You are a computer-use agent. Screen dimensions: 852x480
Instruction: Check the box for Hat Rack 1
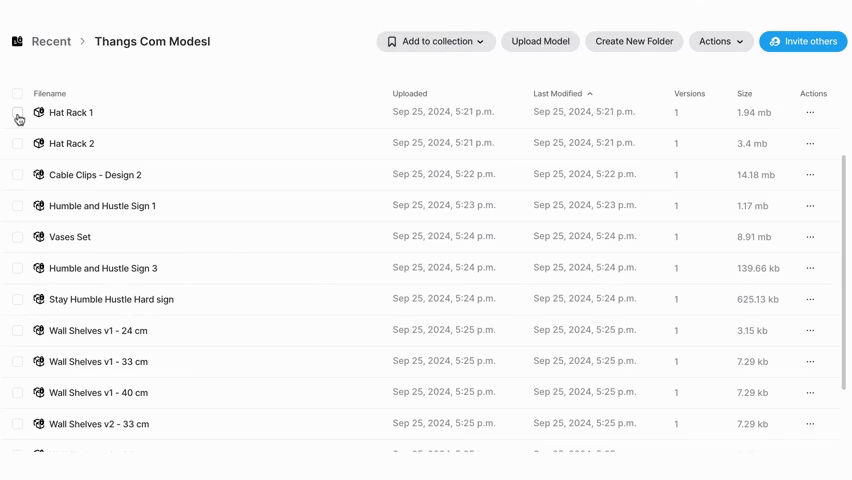click(17, 113)
